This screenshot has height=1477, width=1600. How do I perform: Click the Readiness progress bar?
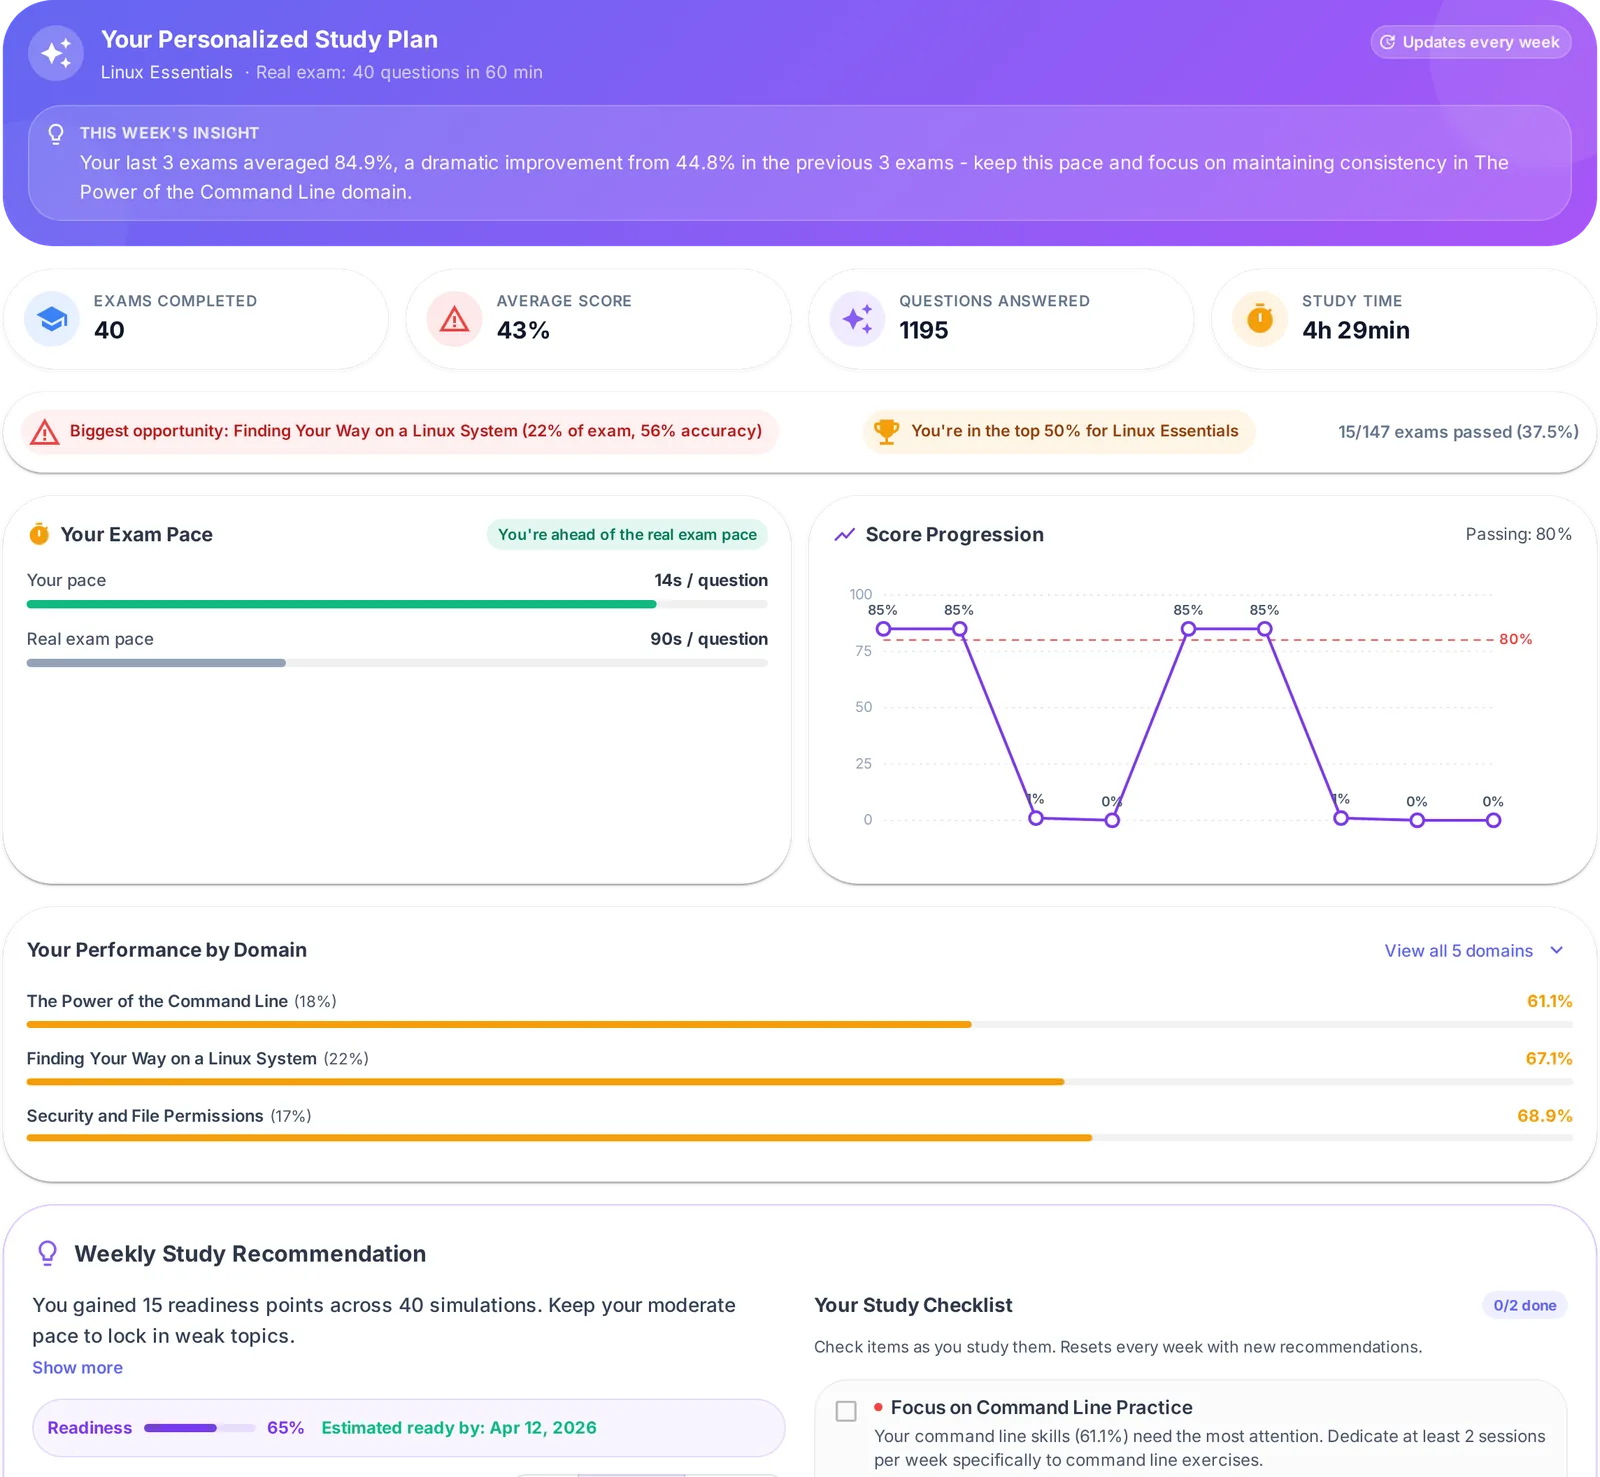click(x=199, y=1428)
